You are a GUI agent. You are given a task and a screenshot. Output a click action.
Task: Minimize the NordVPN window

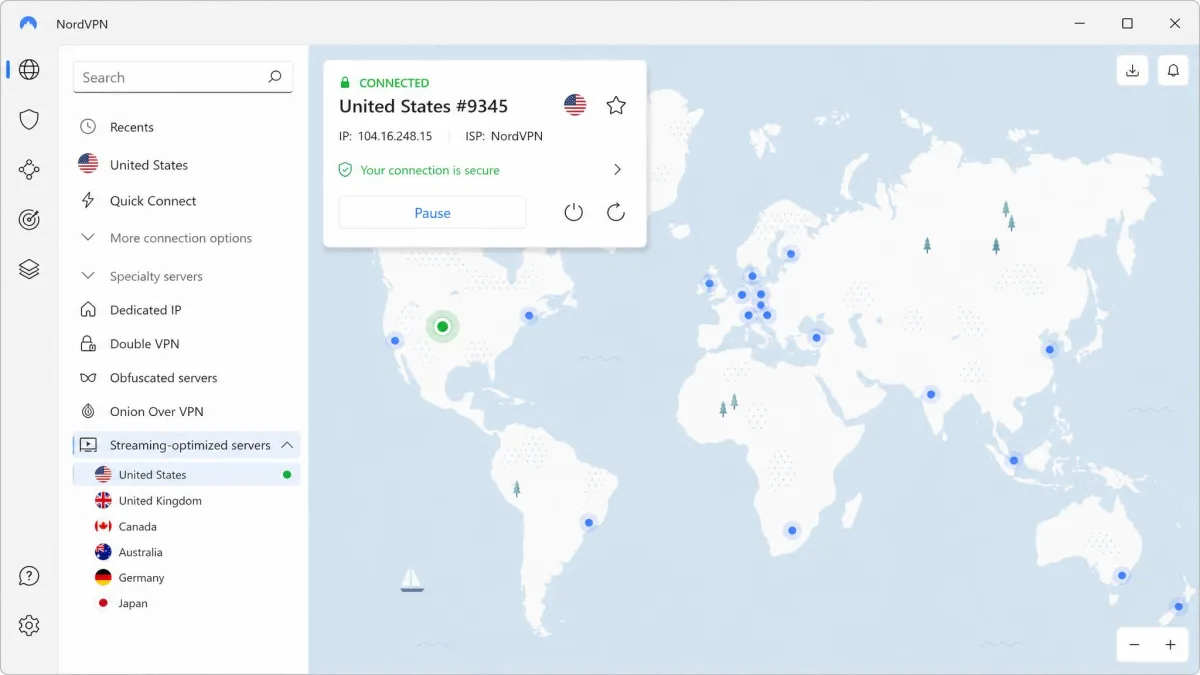tap(1080, 23)
